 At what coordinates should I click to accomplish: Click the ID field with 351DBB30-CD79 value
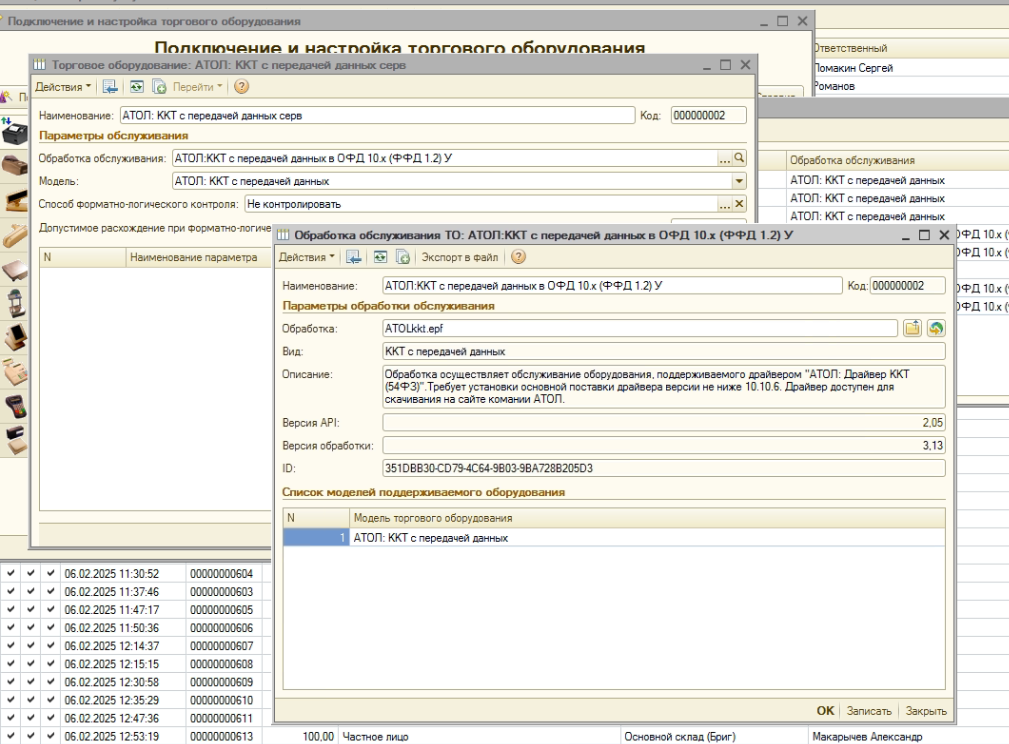pyautogui.click(x=663, y=468)
